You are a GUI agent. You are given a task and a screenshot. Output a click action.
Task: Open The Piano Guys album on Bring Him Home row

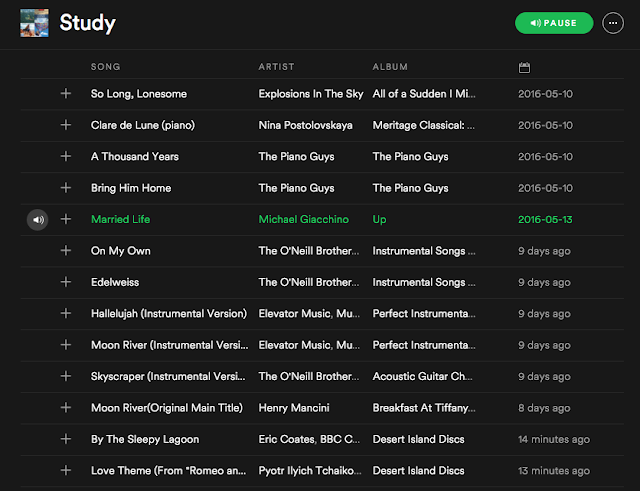point(410,188)
